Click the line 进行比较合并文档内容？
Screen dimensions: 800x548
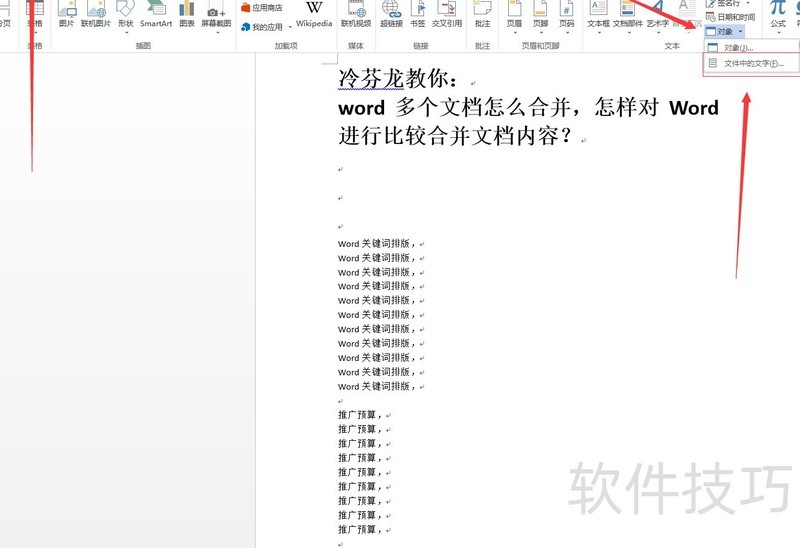click(455, 136)
